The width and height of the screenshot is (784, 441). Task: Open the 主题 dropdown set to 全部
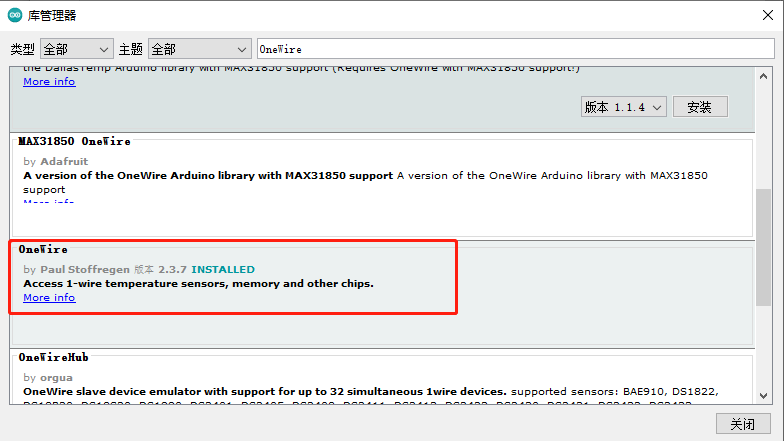coord(200,49)
